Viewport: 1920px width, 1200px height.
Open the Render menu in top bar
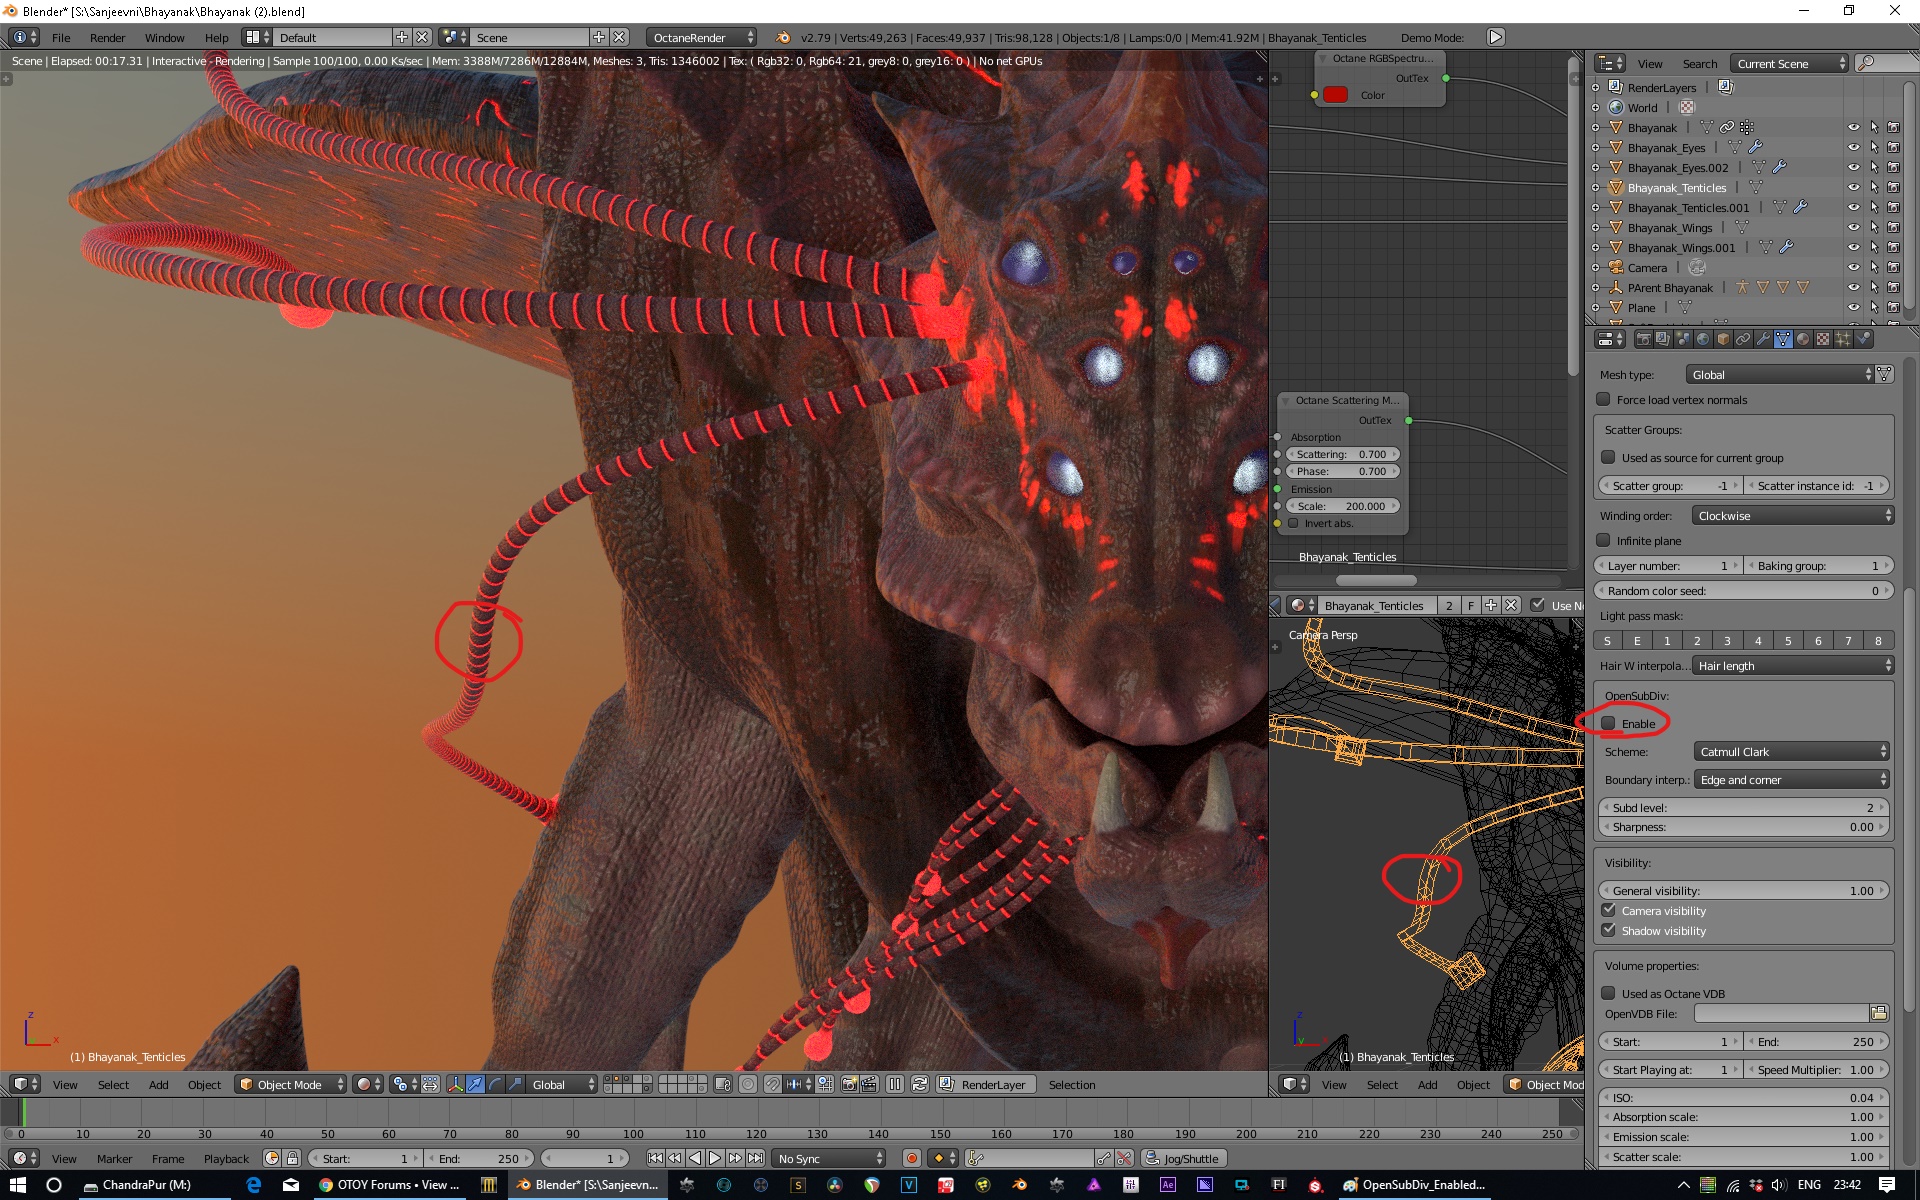pos(107,37)
